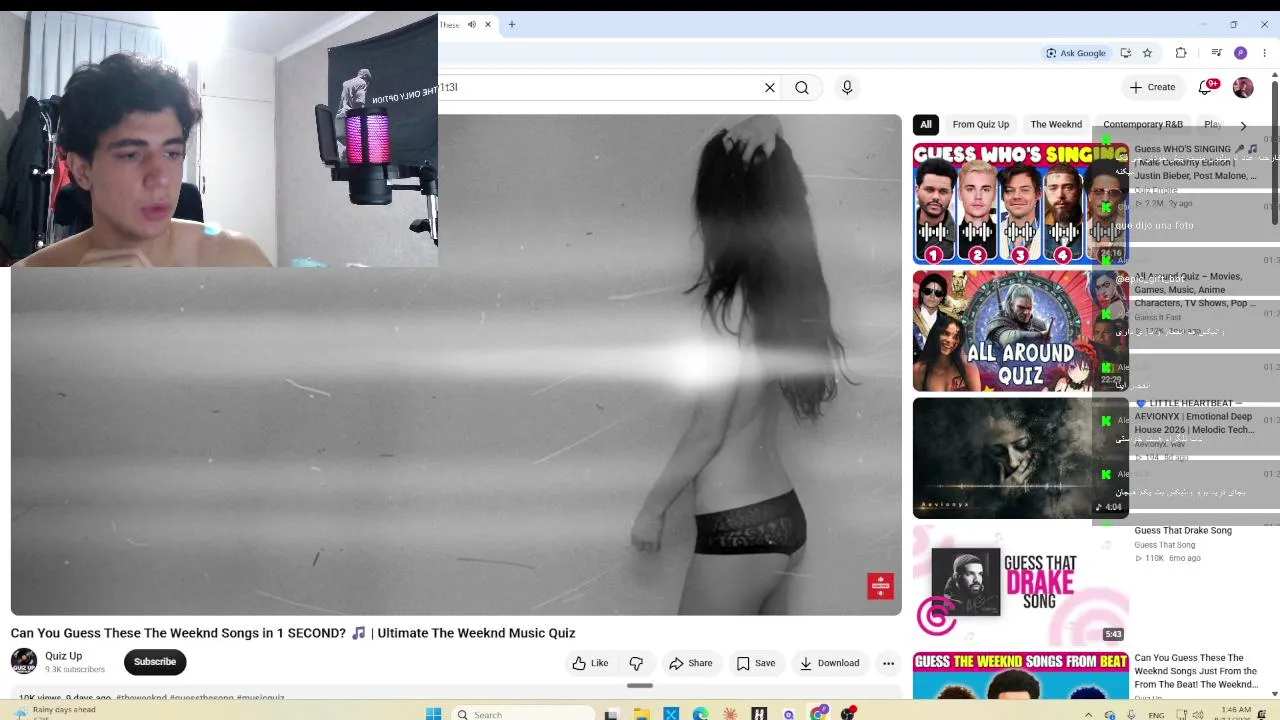This screenshot has height=720, width=1280.
Task: Click the video title text
Action: tap(293, 633)
